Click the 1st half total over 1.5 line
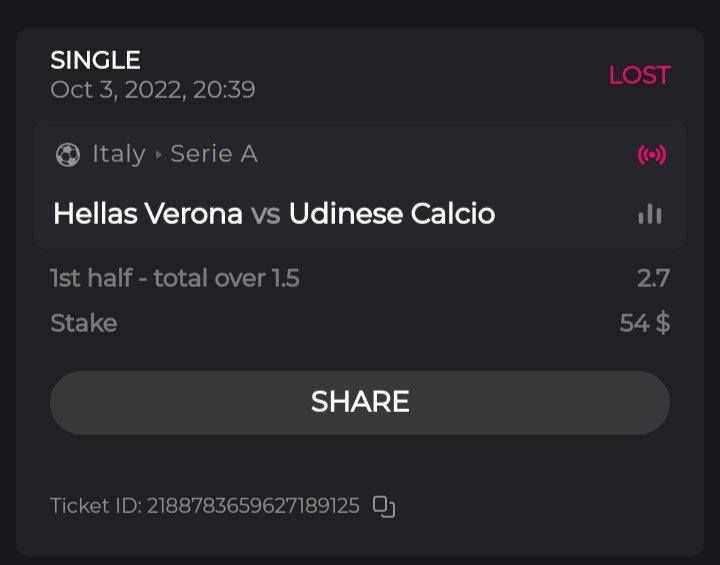The height and width of the screenshot is (565, 720). tap(175, 278)
